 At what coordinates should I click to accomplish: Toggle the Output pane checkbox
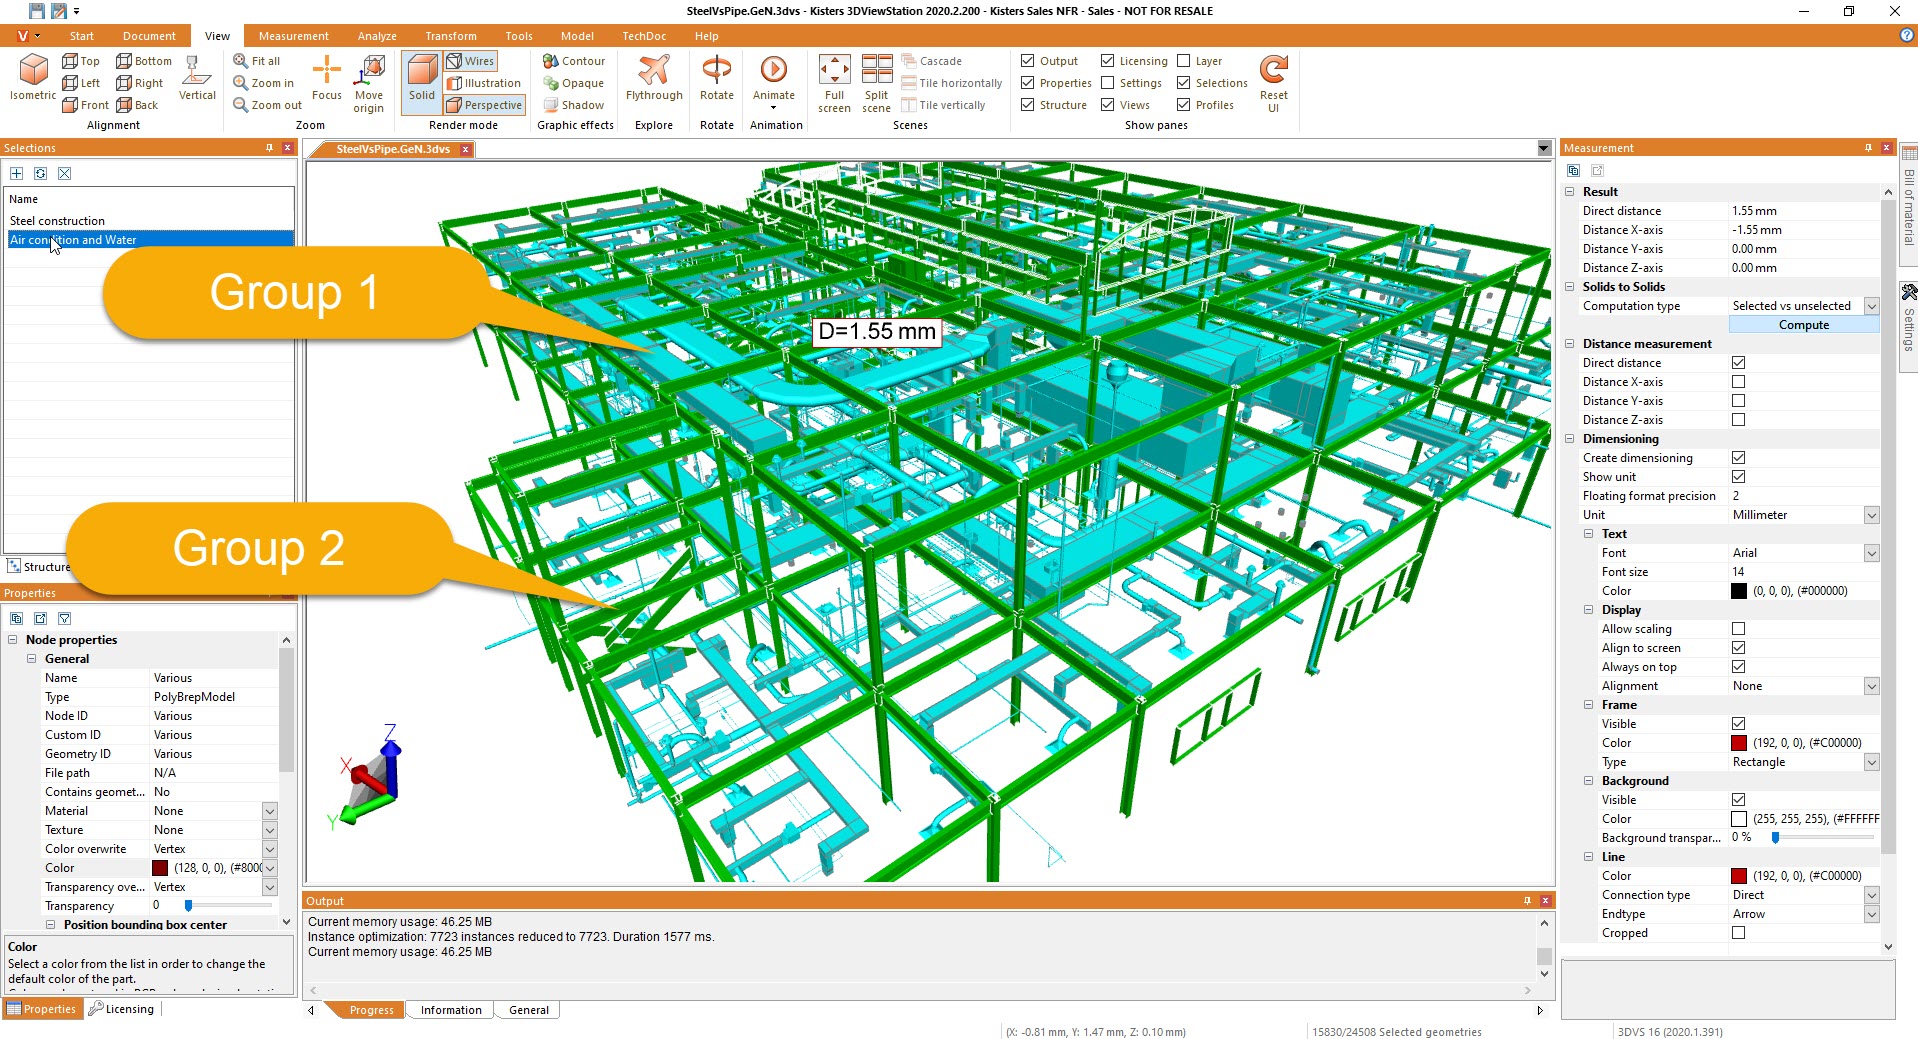click(x=1027, y=61)
